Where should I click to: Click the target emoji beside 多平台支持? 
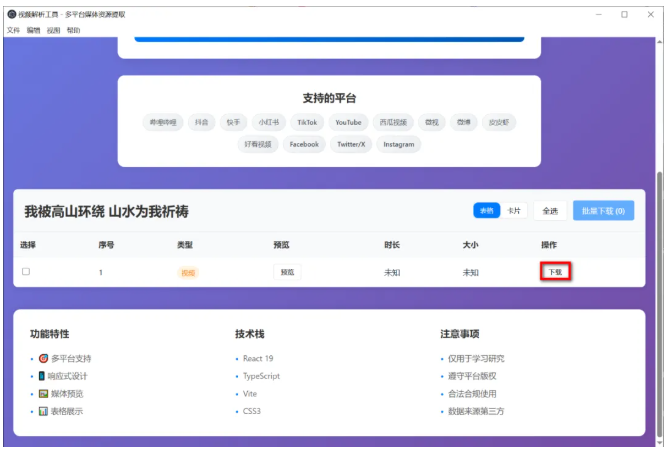point(43,358)
